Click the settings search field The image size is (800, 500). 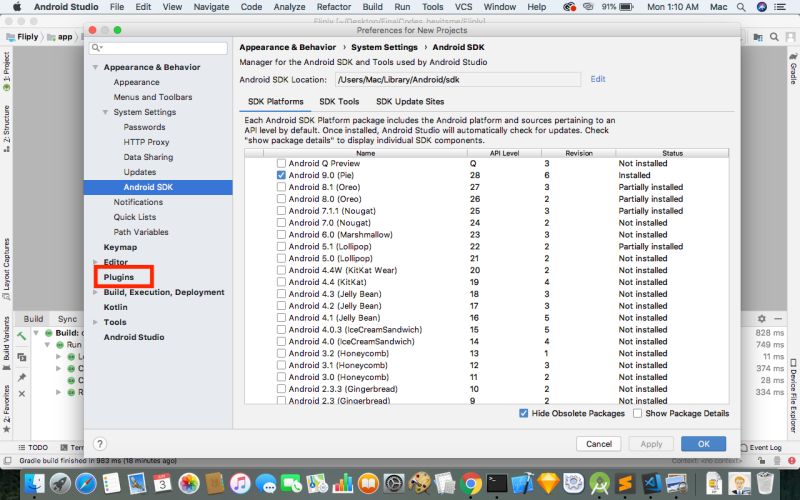(x=158, y=48)
